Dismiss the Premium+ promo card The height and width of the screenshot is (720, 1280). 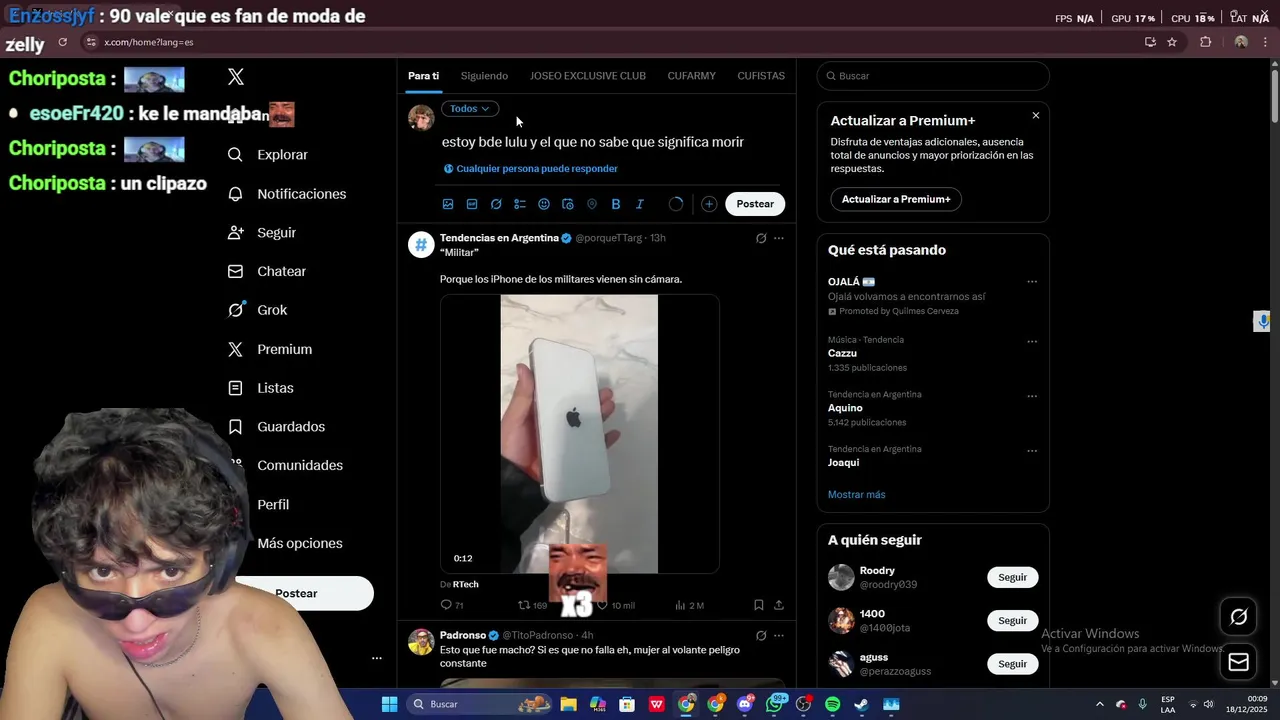(x=1035, y=116)
